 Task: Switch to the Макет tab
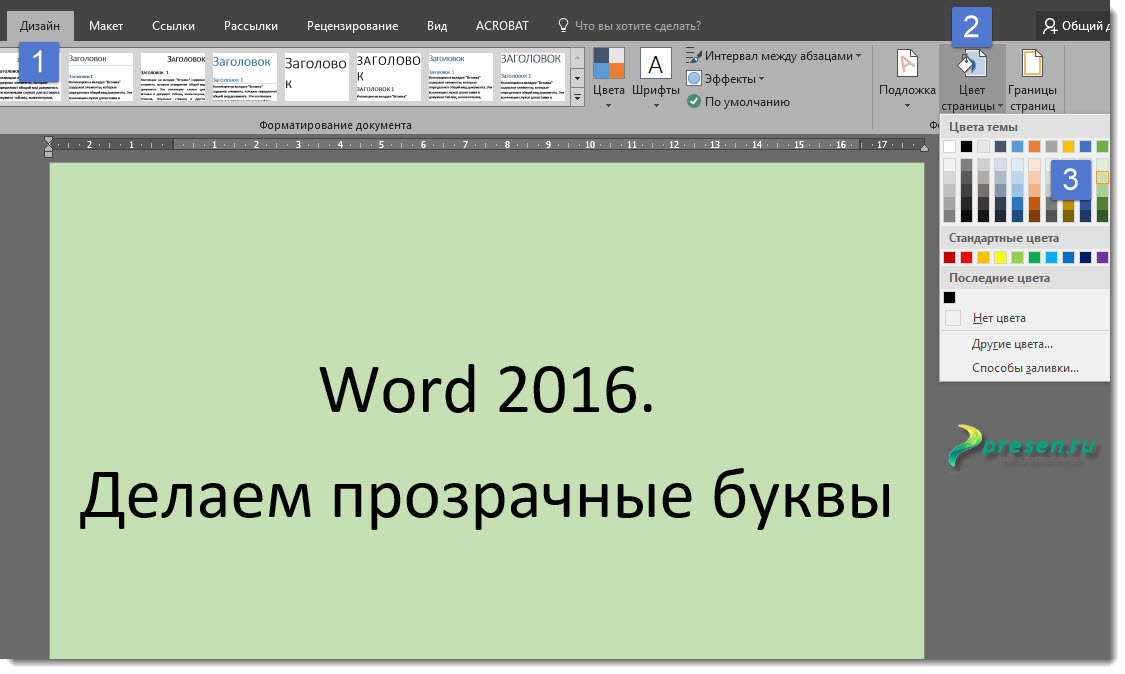108,25
